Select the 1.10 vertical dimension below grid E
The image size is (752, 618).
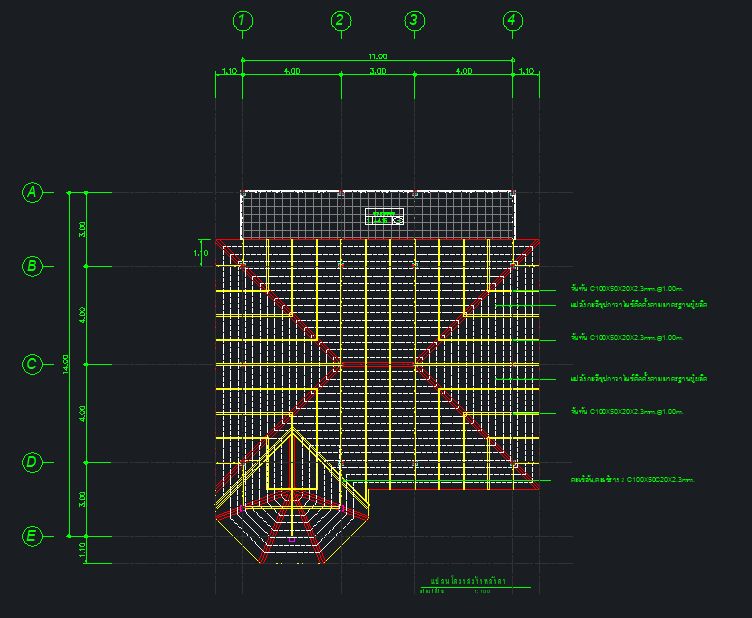pyautogui.click(x=82, y=548)
